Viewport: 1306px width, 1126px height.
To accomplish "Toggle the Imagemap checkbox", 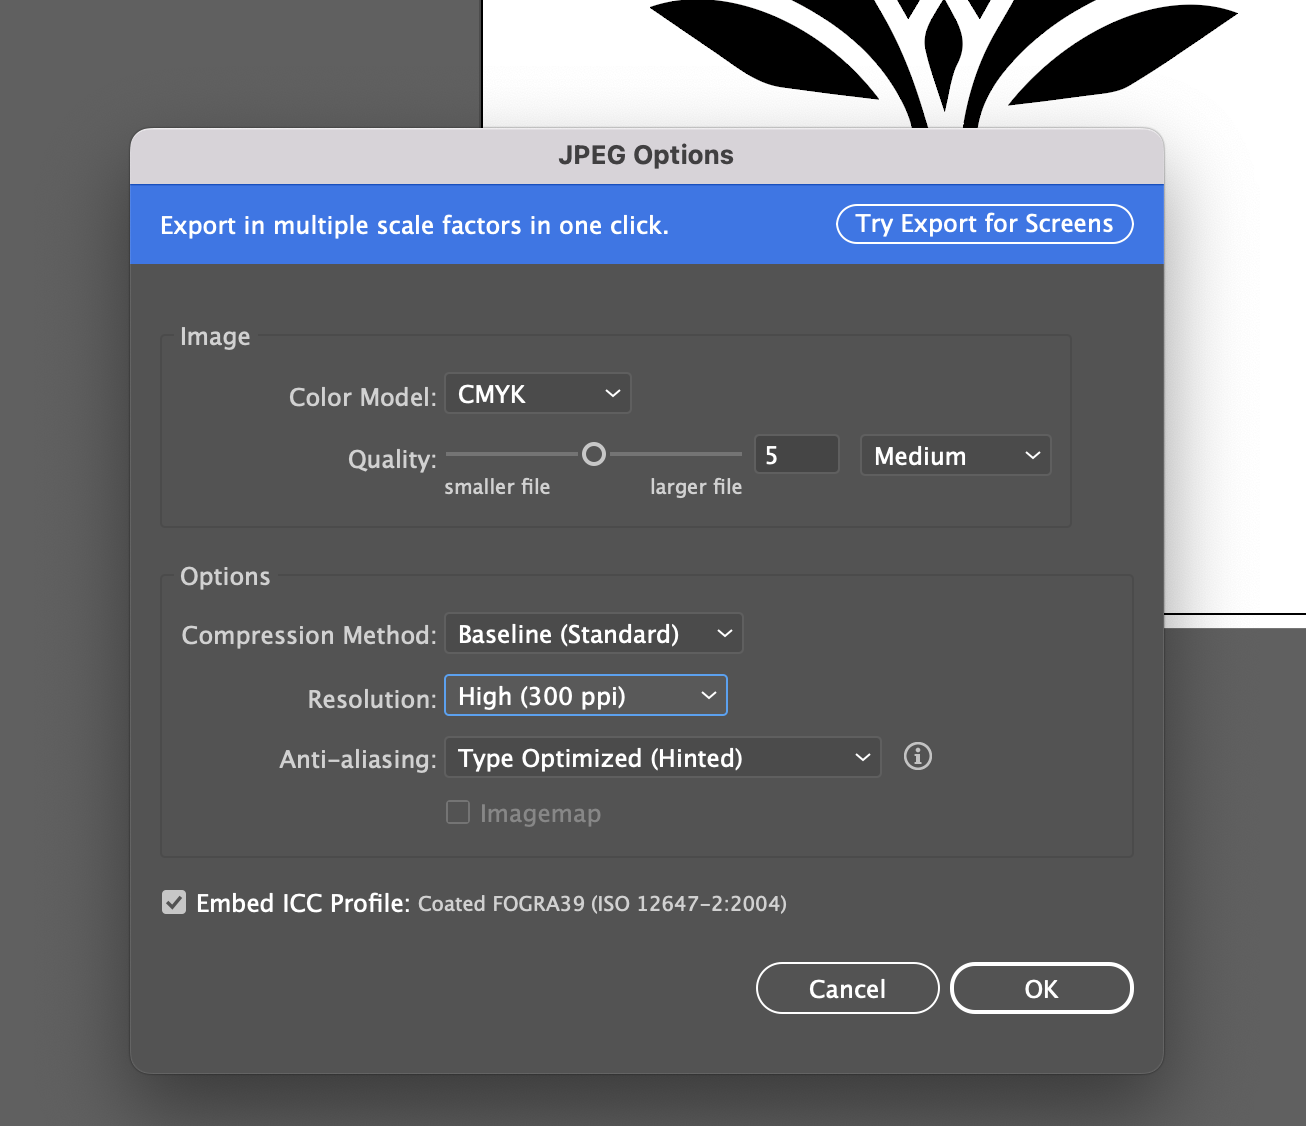I will [x=458, y=813].
